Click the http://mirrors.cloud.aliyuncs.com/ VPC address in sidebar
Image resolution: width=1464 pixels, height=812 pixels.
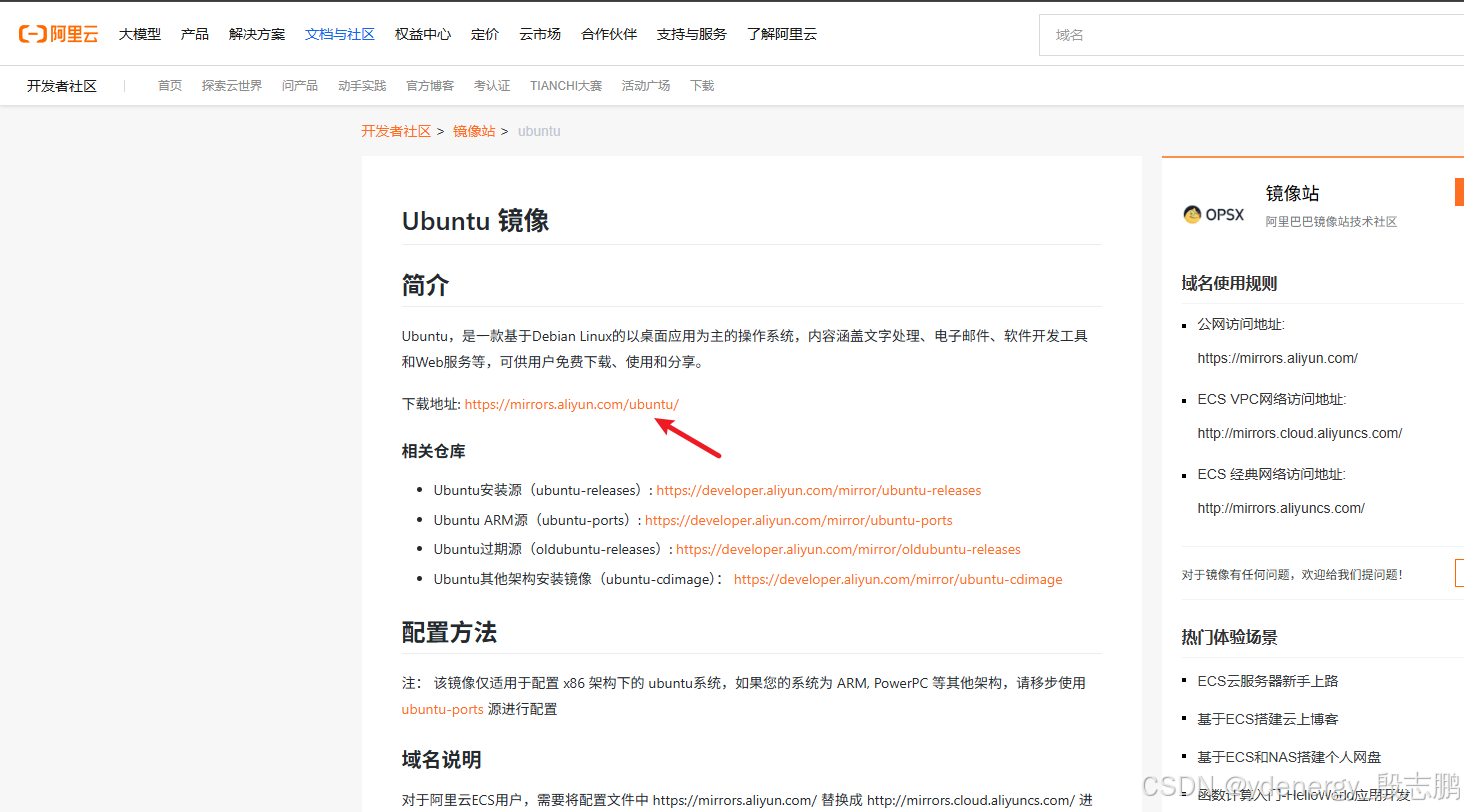click(x=1300, y=433)
